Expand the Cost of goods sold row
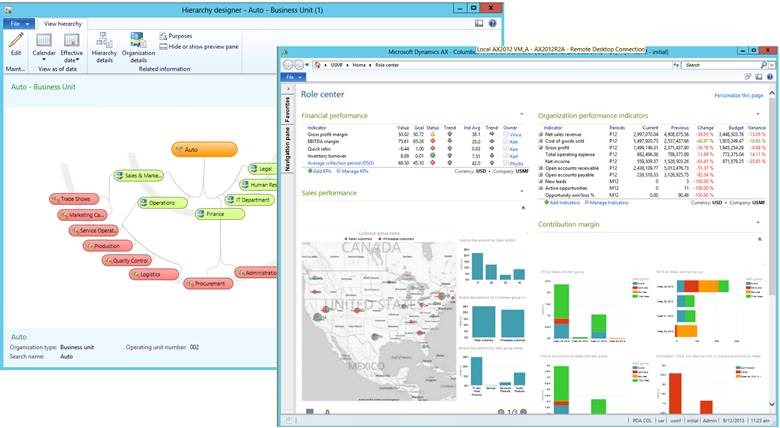Viewport: 780px width, 428px height. click(x=541, y=141)
